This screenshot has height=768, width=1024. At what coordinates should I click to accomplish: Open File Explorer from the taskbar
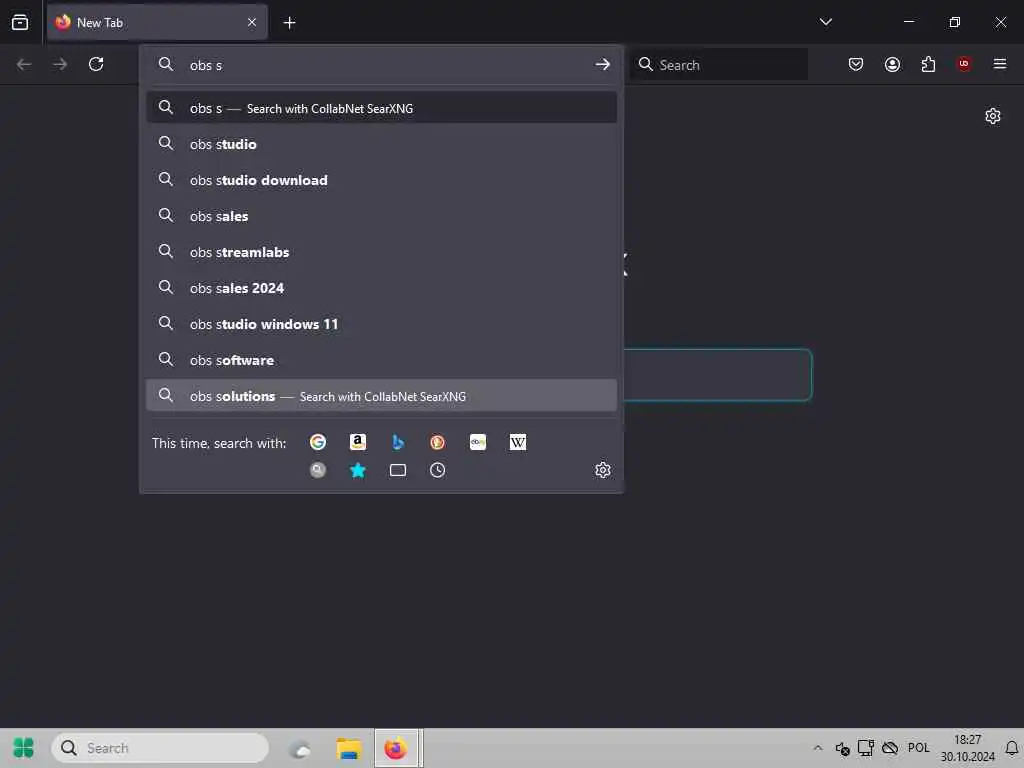pos(349,748)
